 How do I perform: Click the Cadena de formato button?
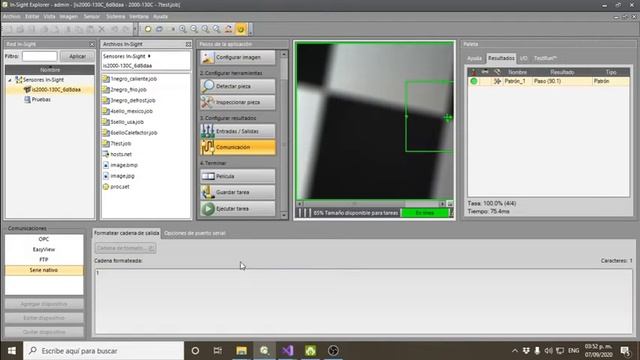tap(125, 248)
